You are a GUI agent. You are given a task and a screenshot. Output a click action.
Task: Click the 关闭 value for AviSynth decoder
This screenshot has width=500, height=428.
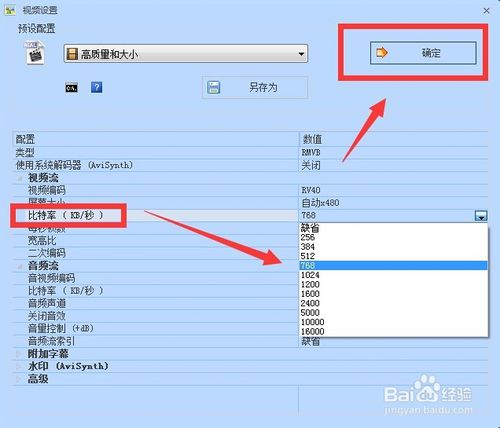(x=311, y=165)
